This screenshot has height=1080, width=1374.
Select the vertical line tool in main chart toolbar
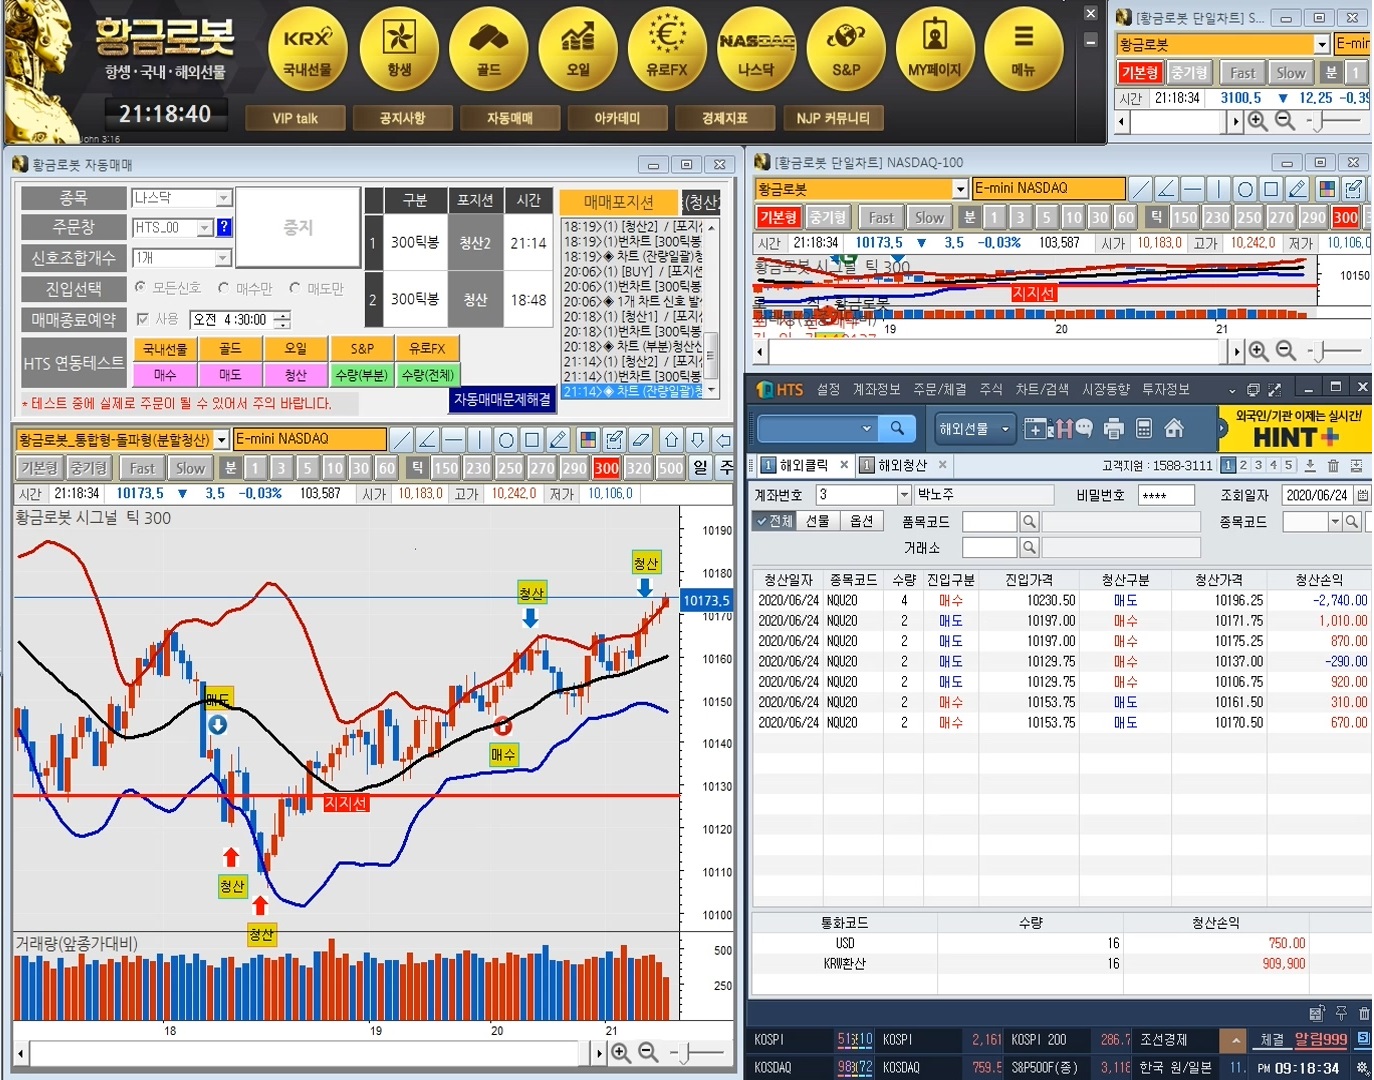480,439
